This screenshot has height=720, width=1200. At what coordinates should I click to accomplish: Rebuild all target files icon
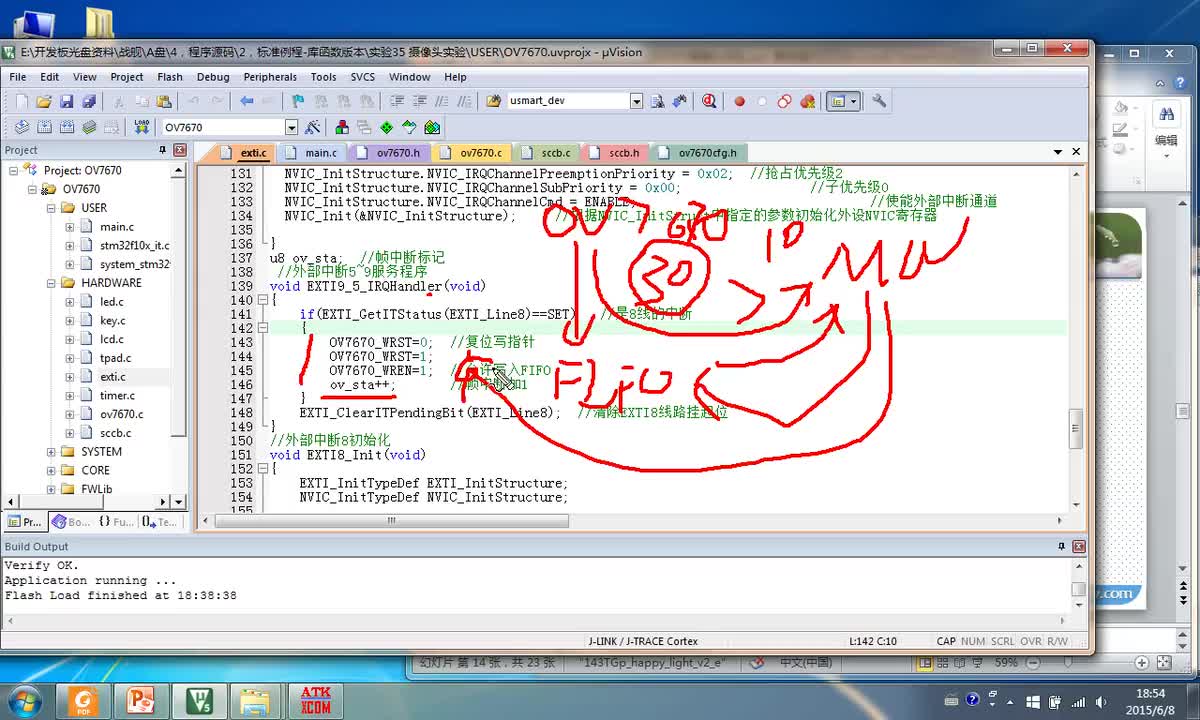(x=67, y=127)
